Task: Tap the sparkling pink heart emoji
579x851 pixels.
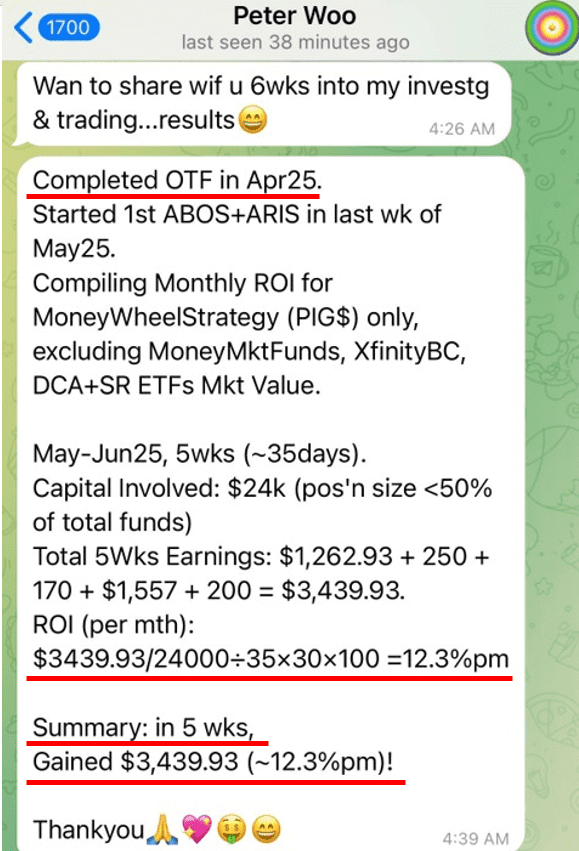Action: 196,829
